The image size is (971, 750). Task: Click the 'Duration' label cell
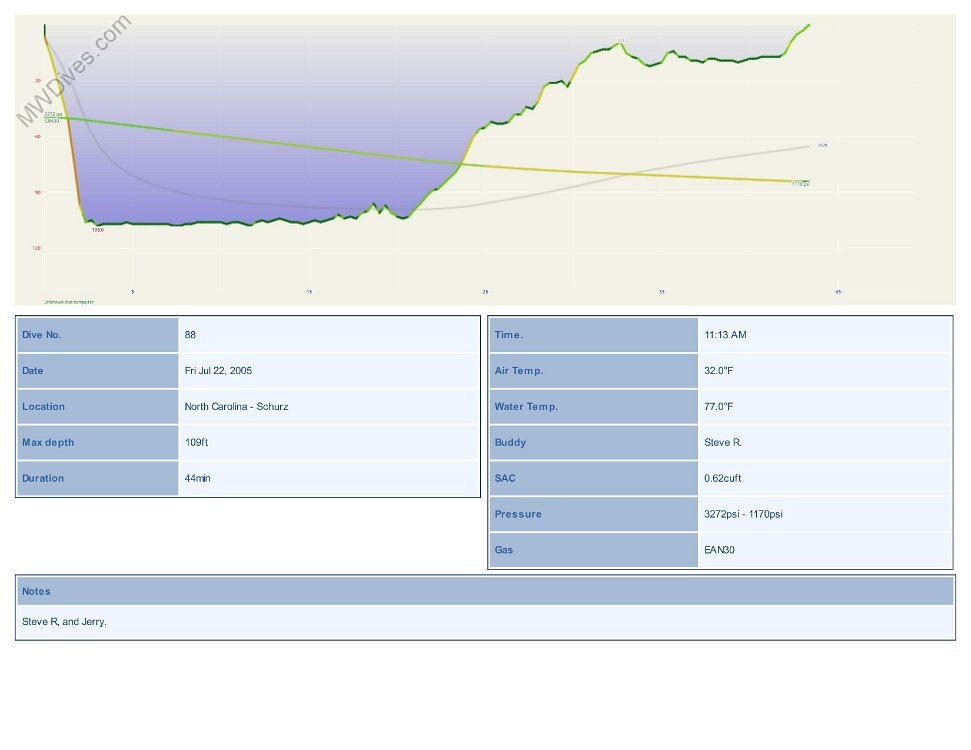tap(98, 479)
